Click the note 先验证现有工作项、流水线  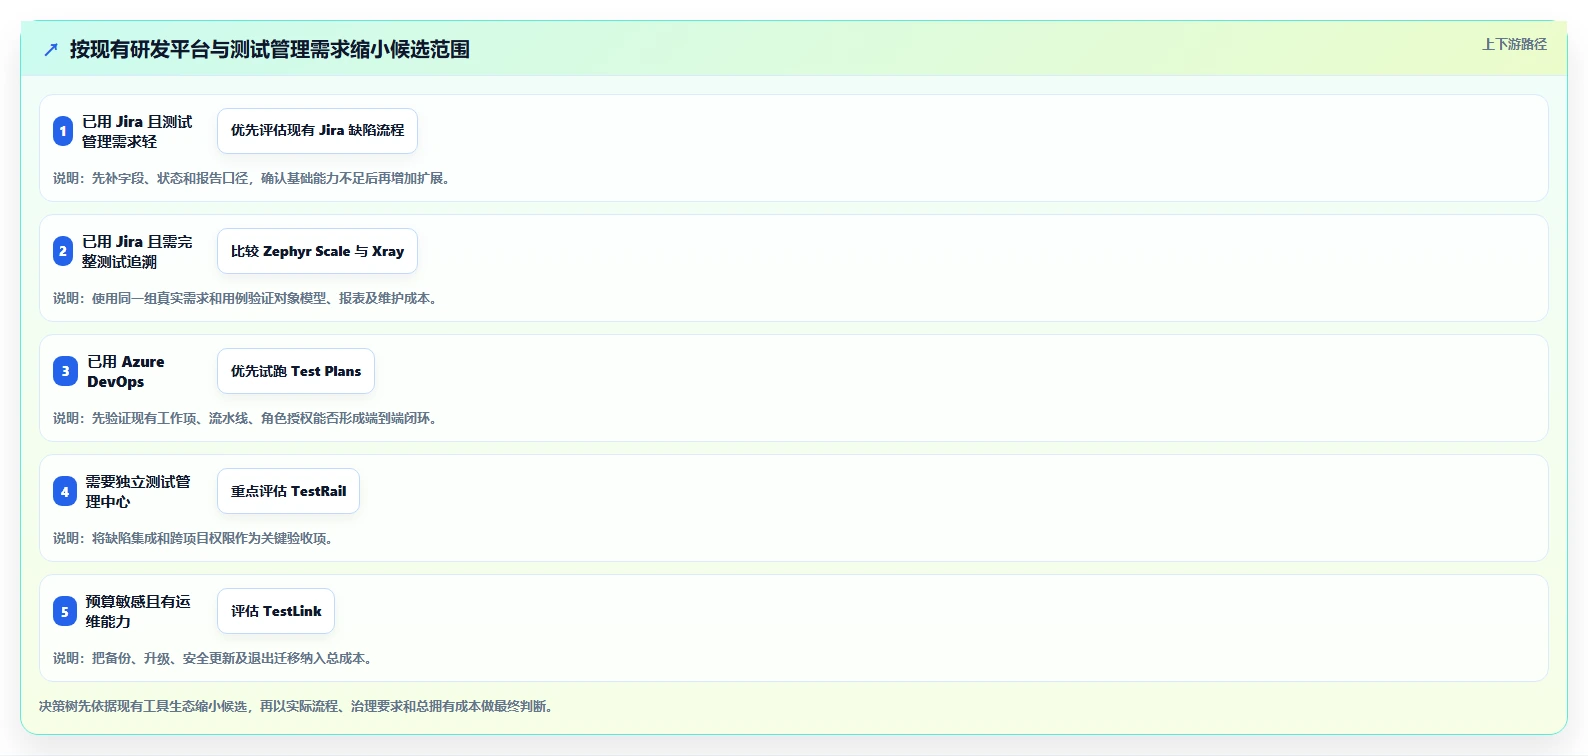(x=246, y=418)
